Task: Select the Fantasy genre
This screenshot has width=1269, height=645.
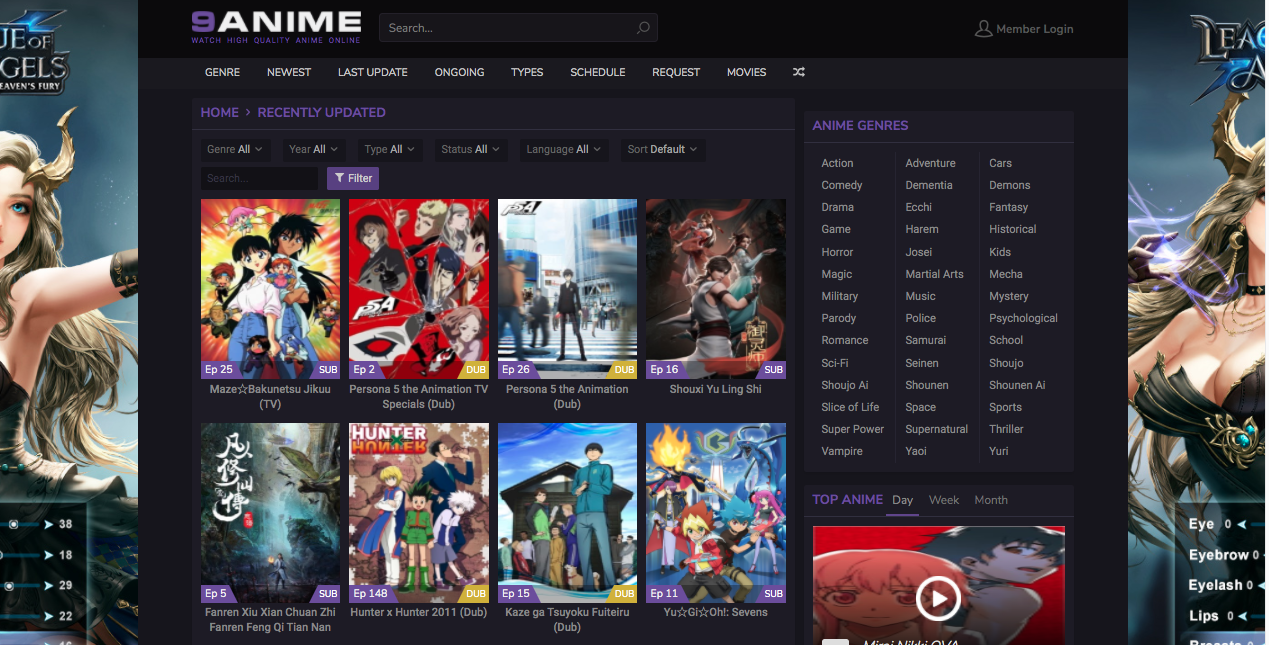Action: (1008, 207)
